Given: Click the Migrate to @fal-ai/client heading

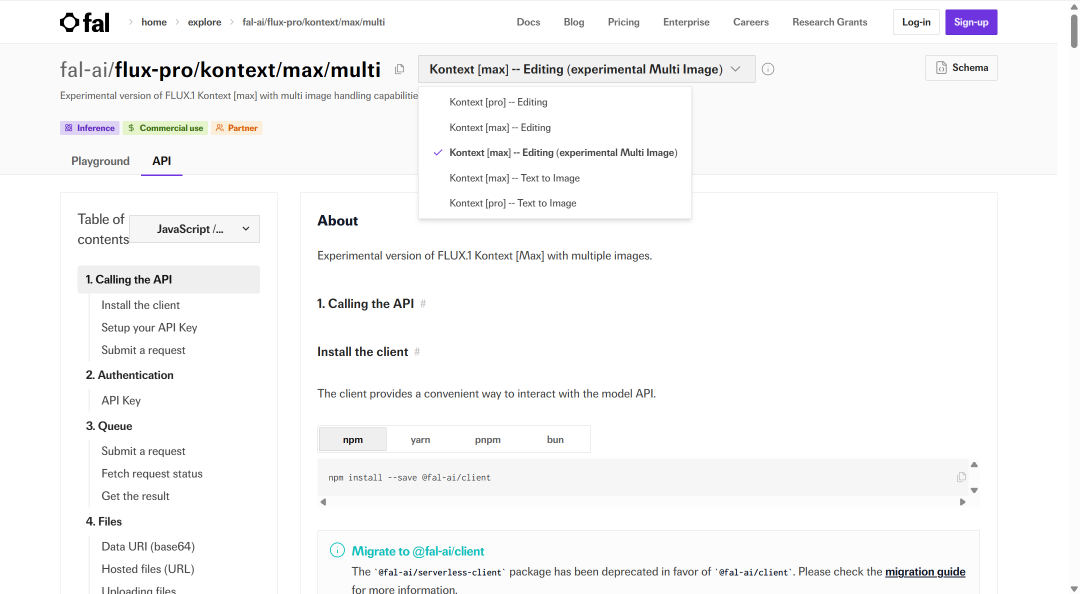Looking at the screenshot, I should pos(417,551).
